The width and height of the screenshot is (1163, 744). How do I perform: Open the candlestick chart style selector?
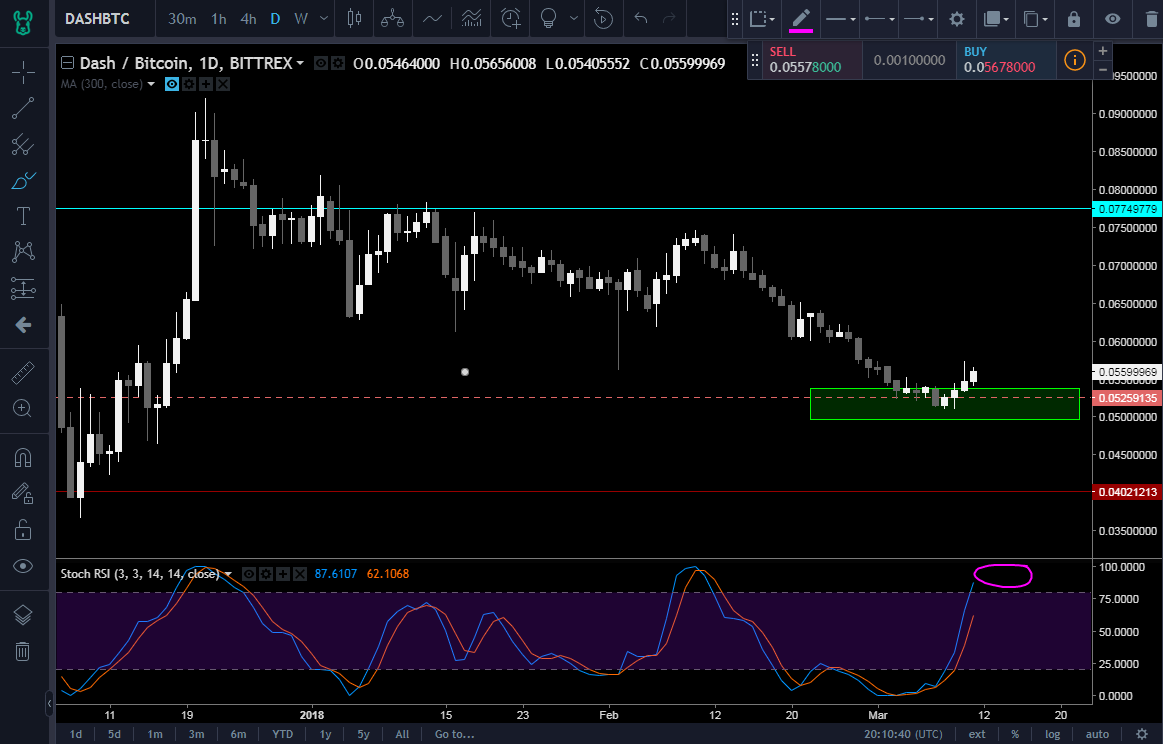[x=354, y=19]
